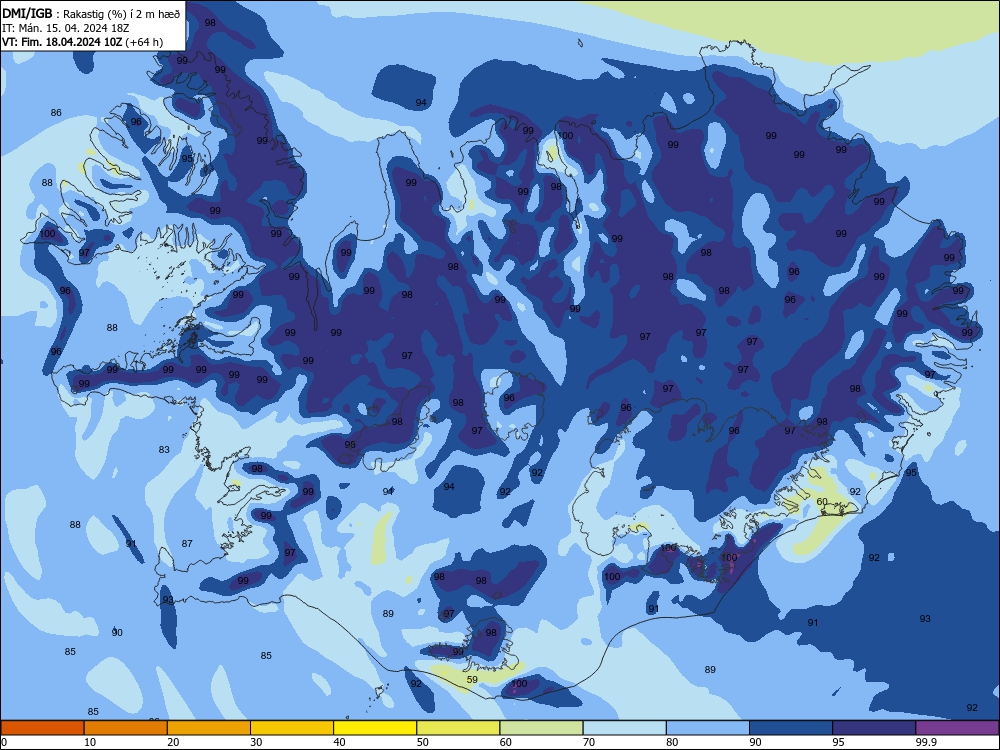Viewport: 1000px width, 750px height.
Task: Click the legend tick label '20'
Action: tap(173, 742)
